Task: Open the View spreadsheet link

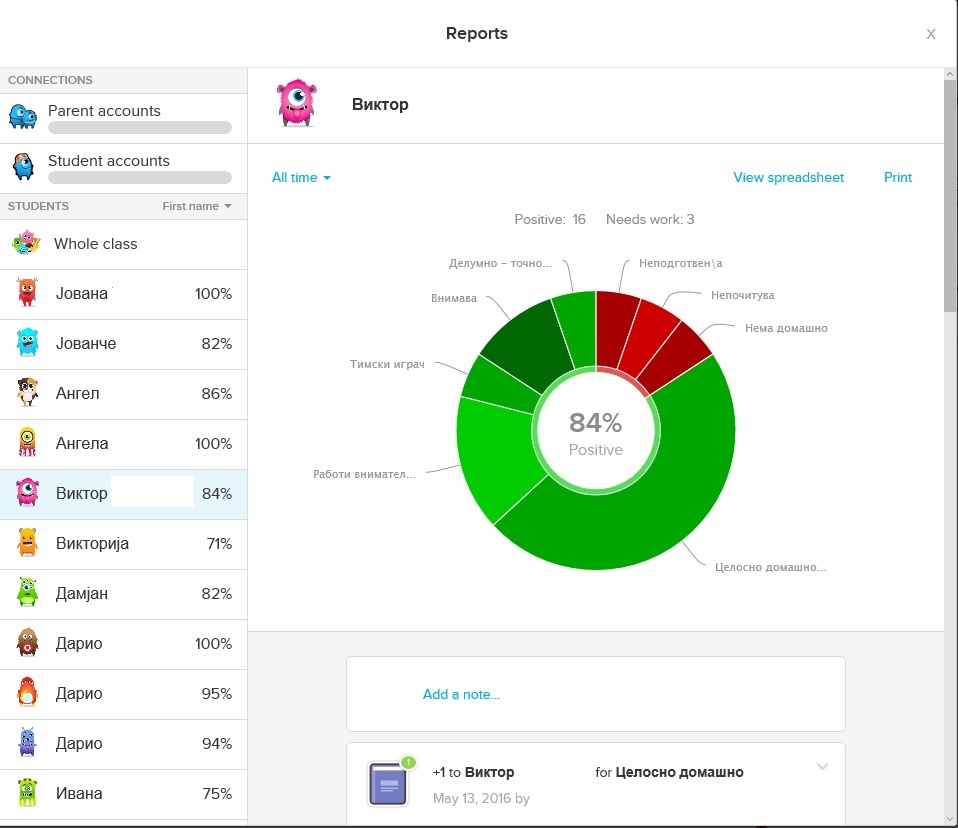Action: click(788, 178)
